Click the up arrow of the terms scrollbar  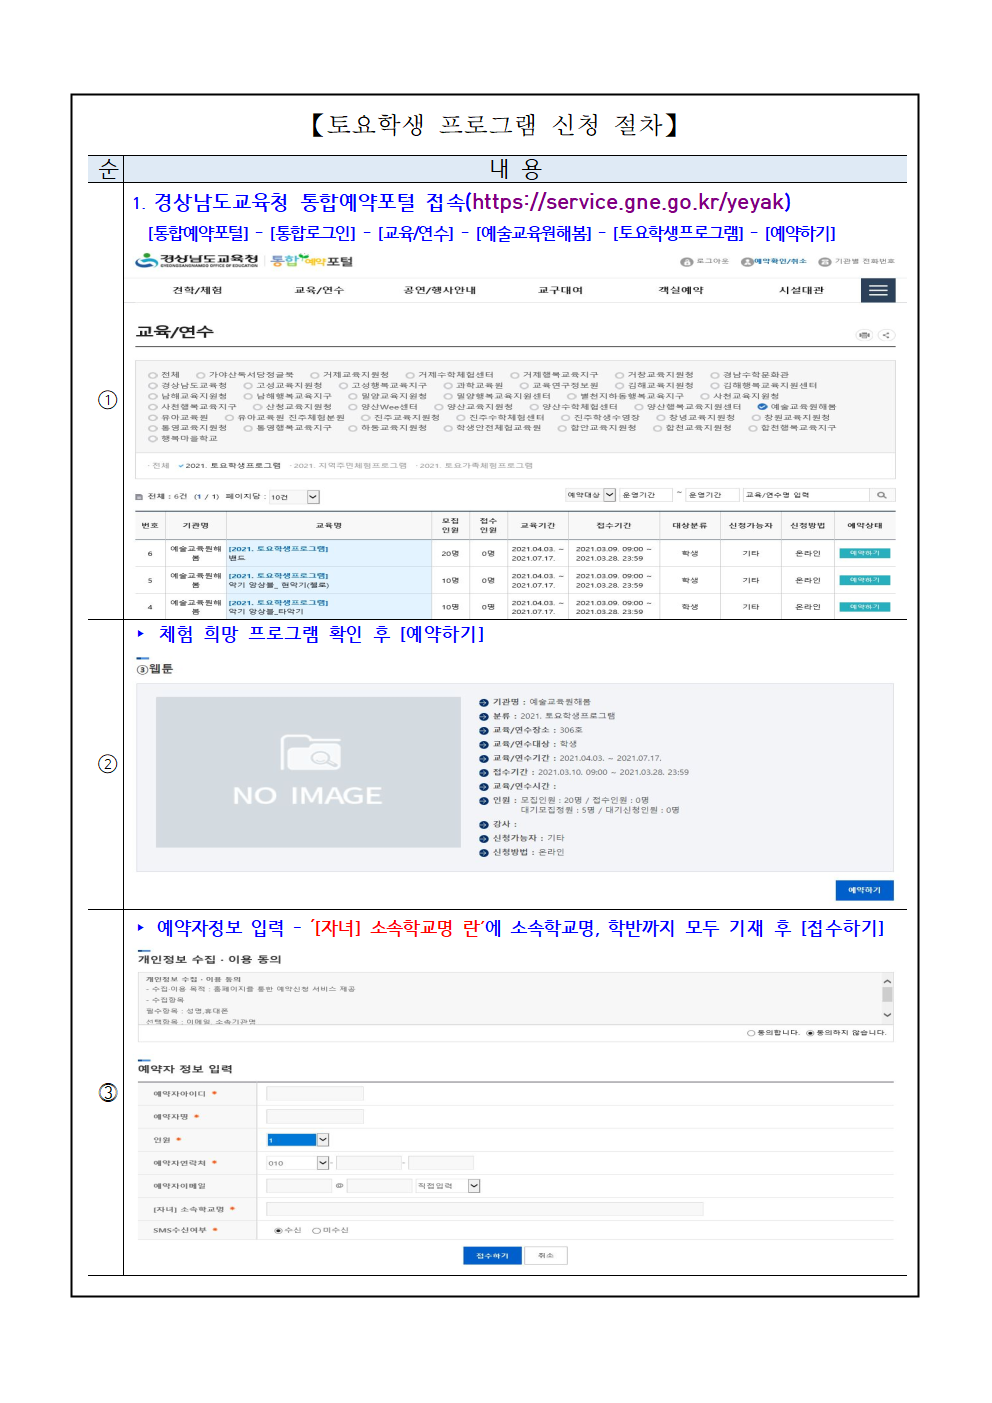(887, 981)
